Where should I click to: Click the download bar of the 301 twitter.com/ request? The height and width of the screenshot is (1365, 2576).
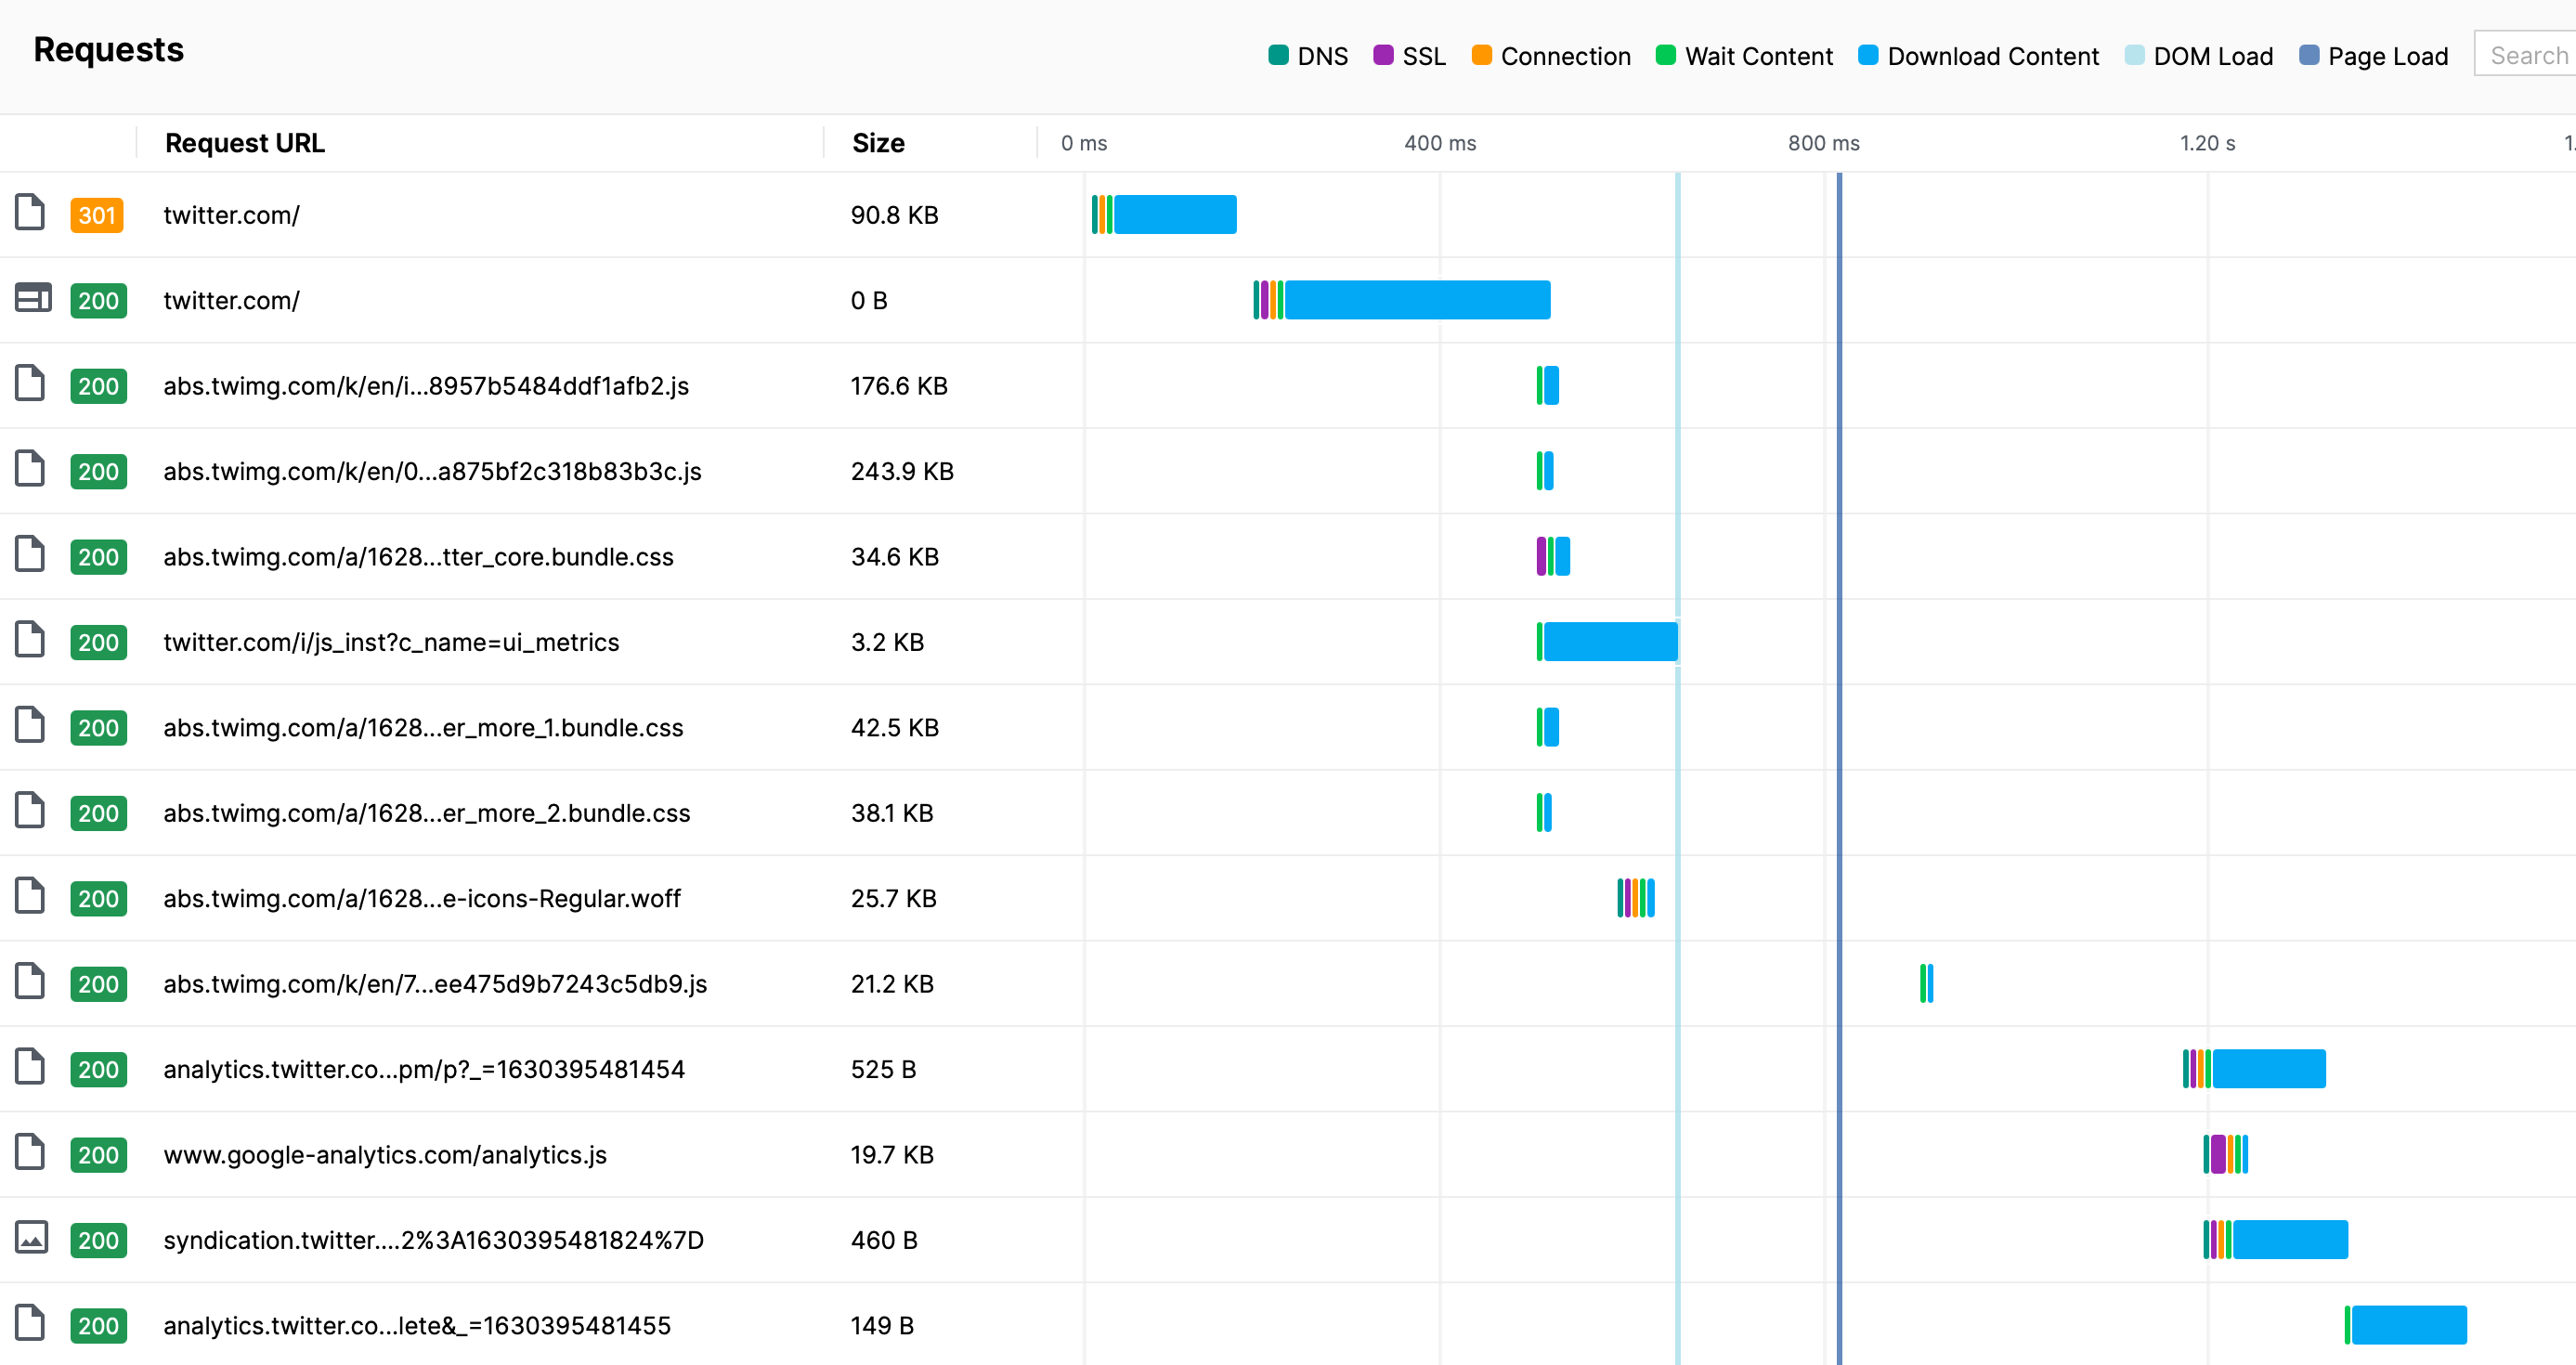click(1175, 214)
